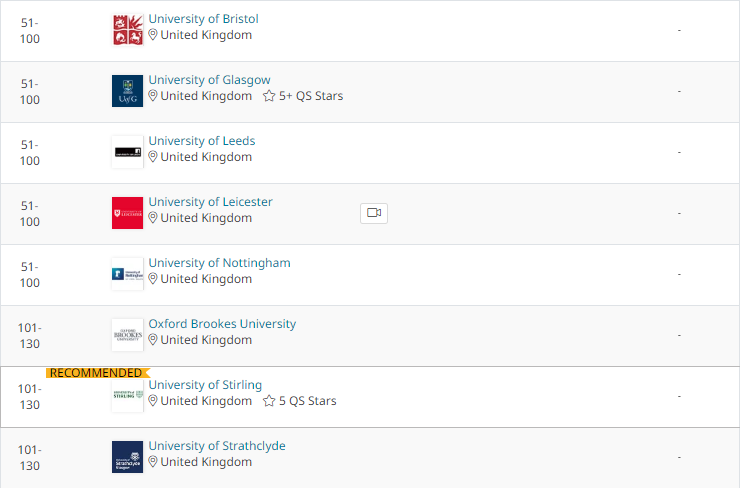Click the star icon for Glasgow QS Stars

269,96
